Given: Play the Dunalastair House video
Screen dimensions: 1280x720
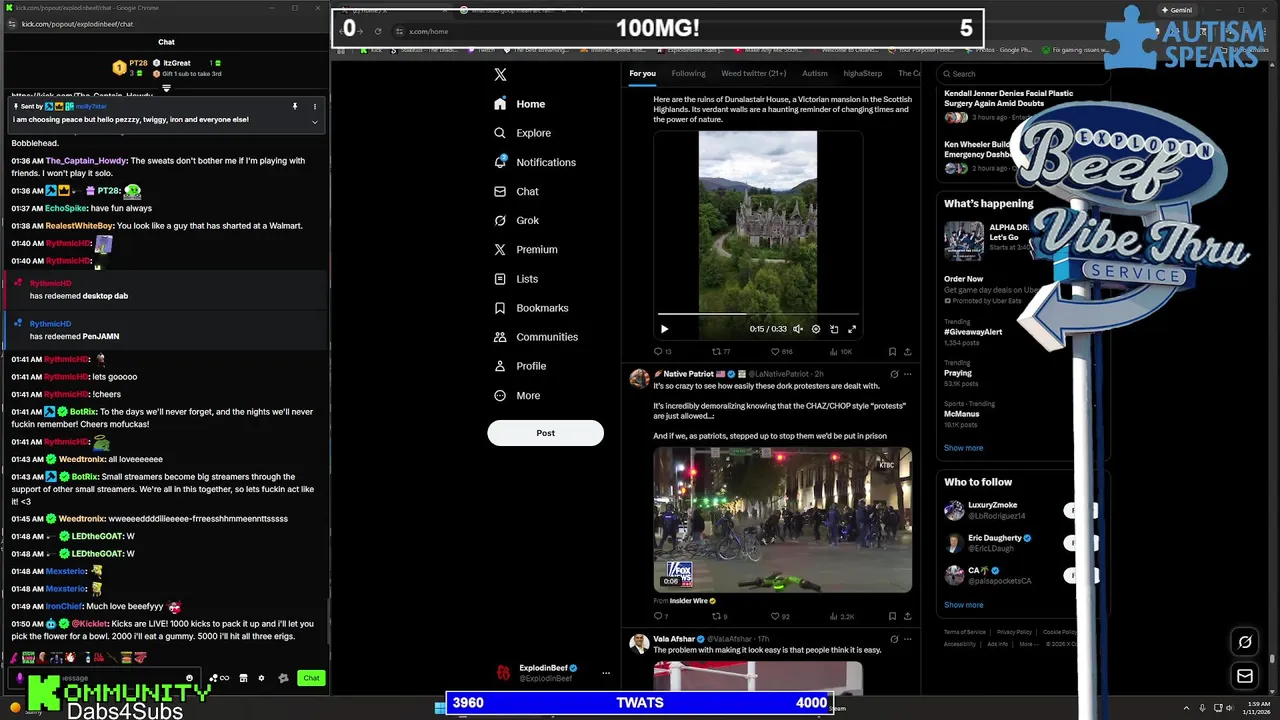Looking at the screenshot, I should pos(664,329).
